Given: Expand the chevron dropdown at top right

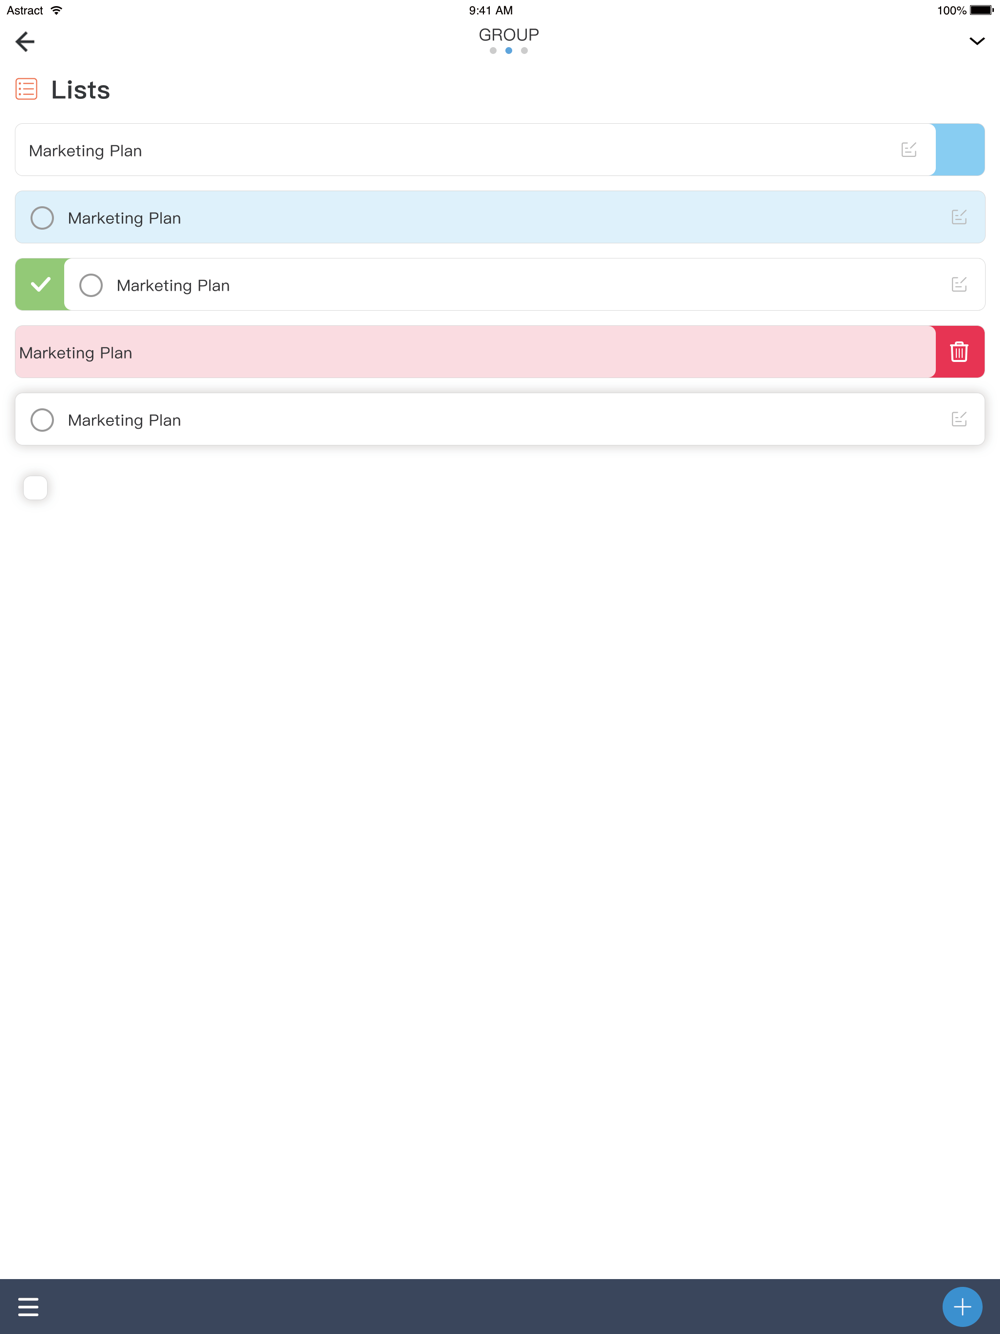Looking at the screenshot, I should pos(977,41).
